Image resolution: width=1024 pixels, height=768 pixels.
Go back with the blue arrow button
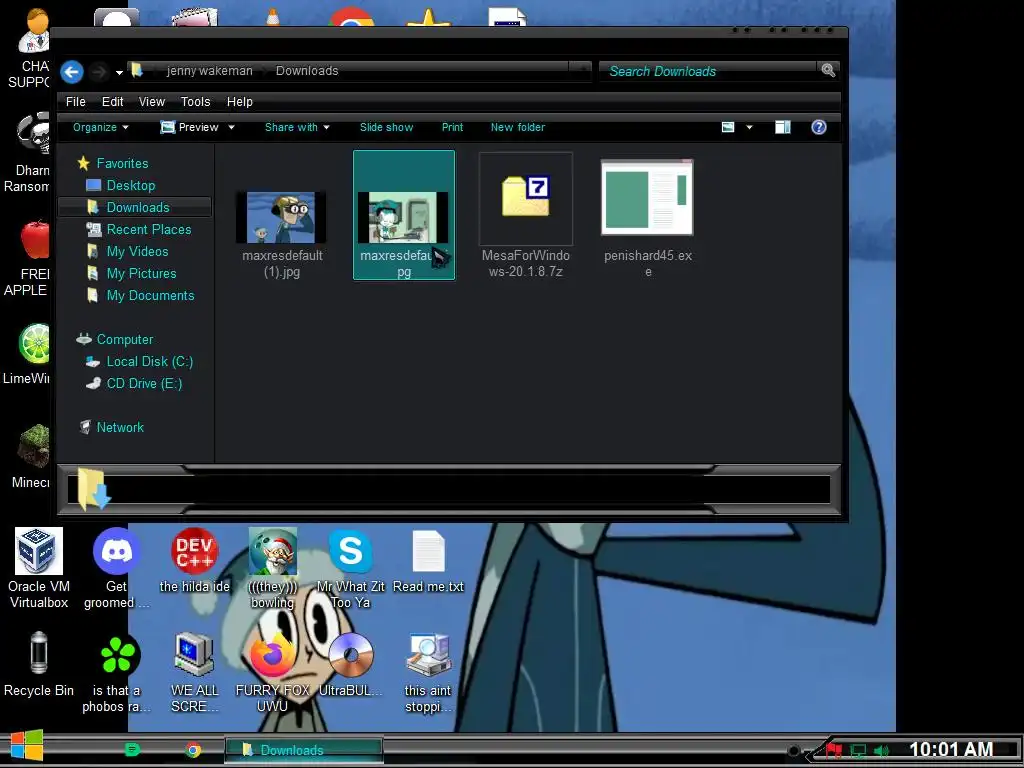pyautogui.click(x=72, y=72)
